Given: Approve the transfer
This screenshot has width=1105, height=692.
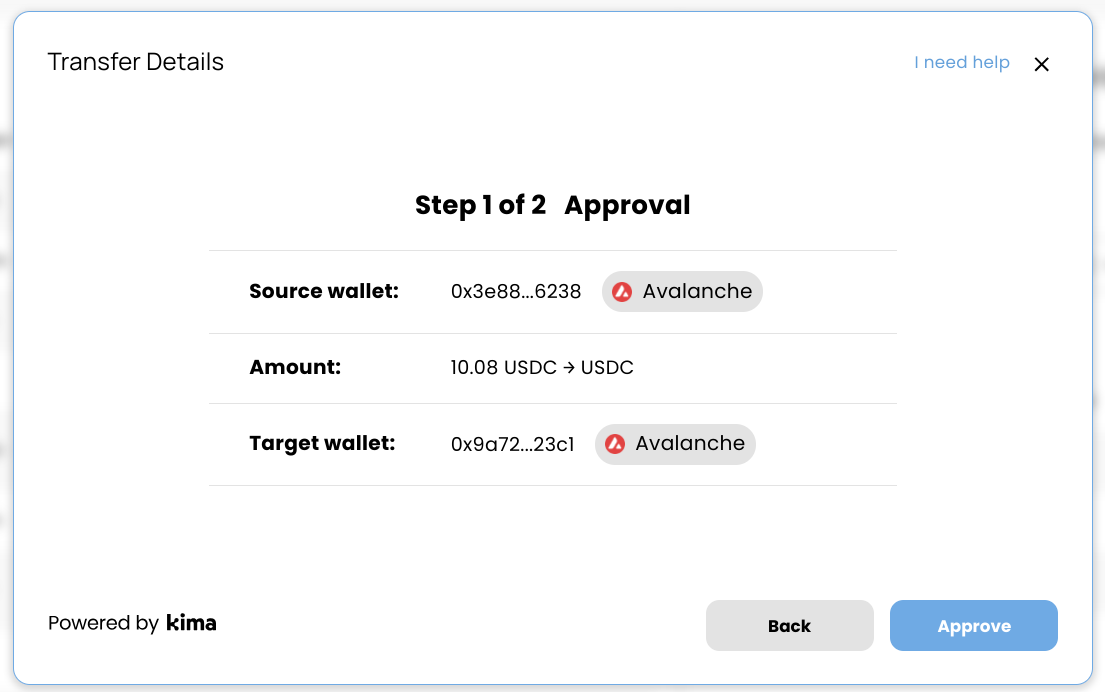Looking at the screenshot, I should click(973, 626).
